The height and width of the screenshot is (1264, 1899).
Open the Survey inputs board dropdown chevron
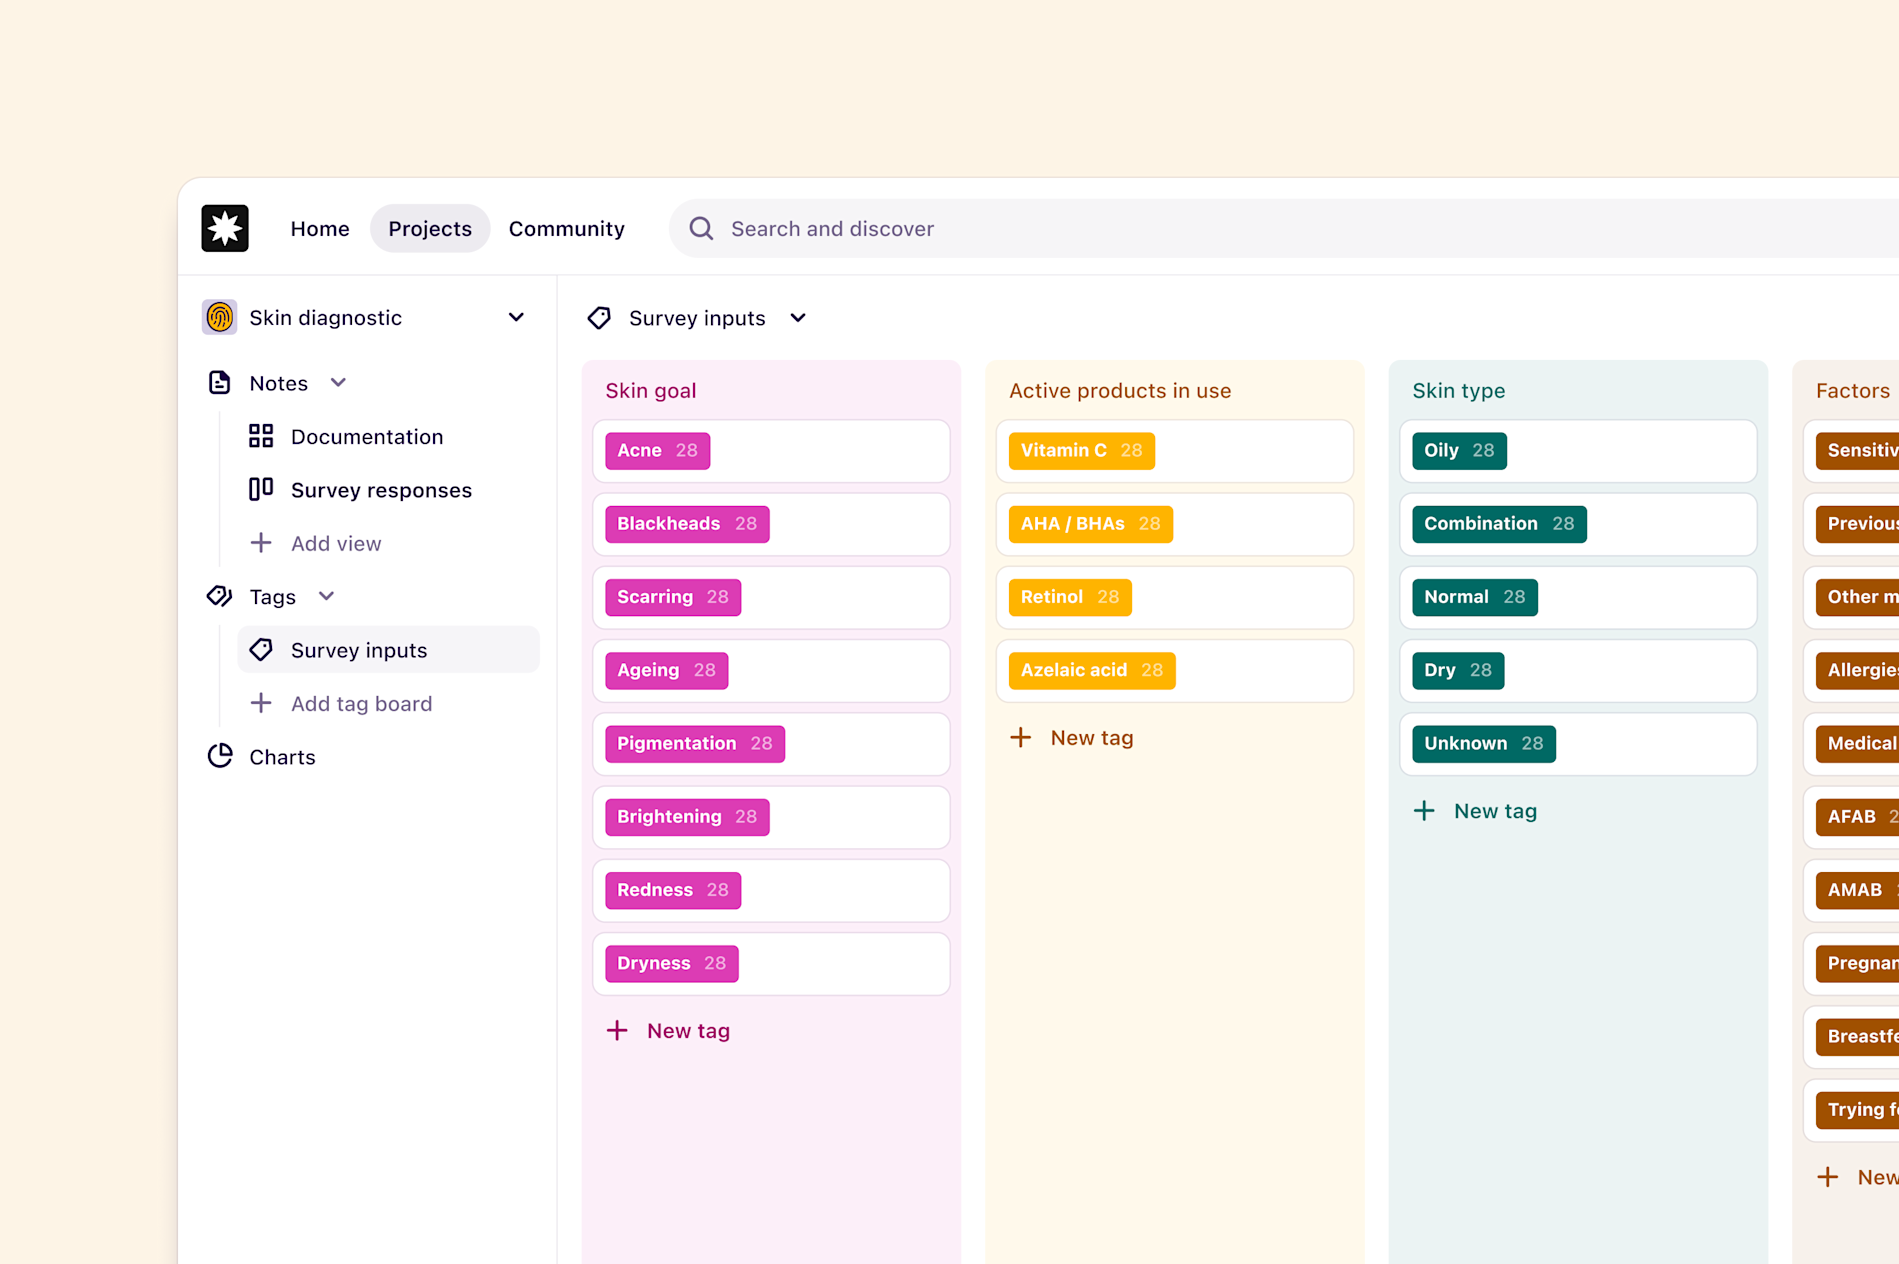[x=798, y=318]
